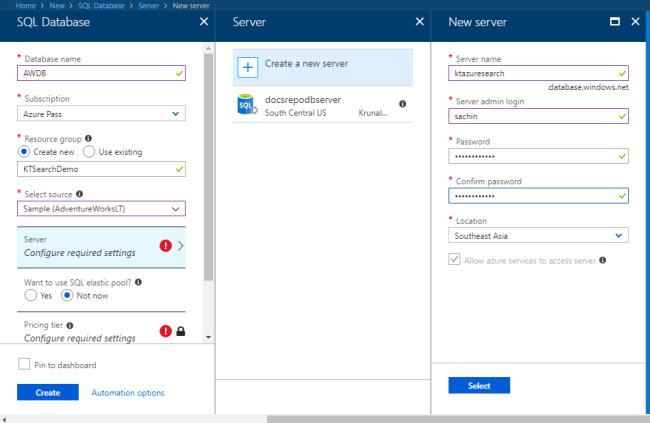Go to New breadcrumb
650x423 pixels.
(57, 6)
